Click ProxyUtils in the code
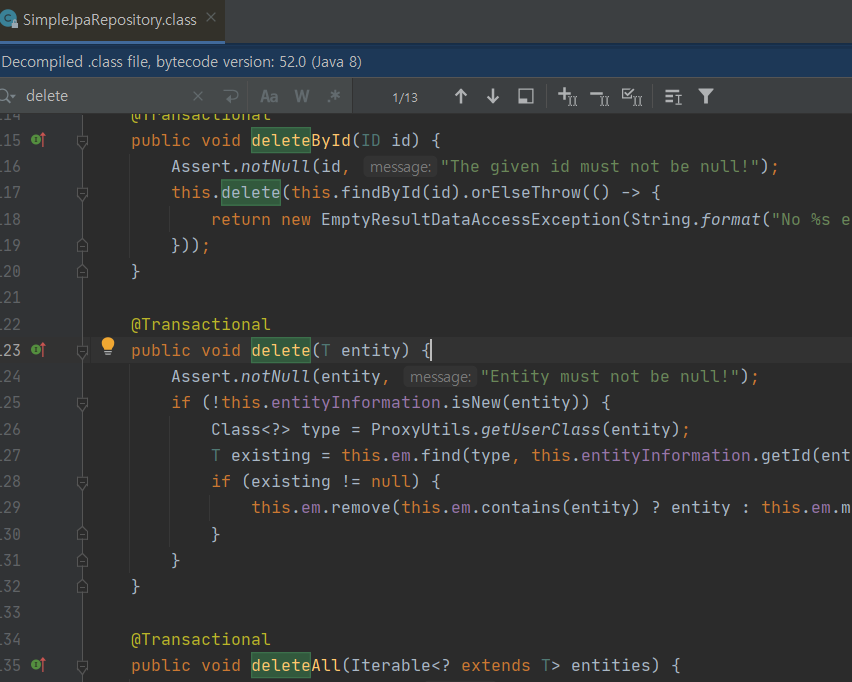Image resolution: width=852 pixels, height=682 pixels. point(421,429)
